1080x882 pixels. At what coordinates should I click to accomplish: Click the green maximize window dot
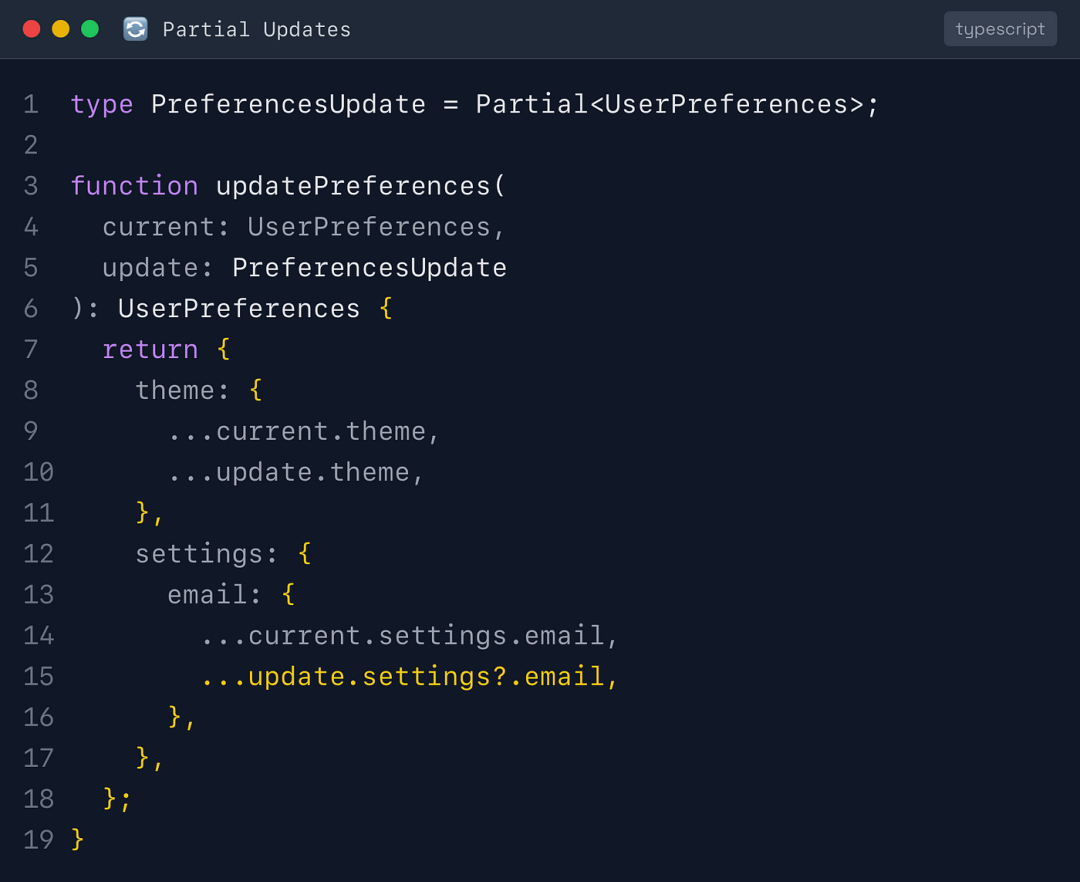point(90,29)
